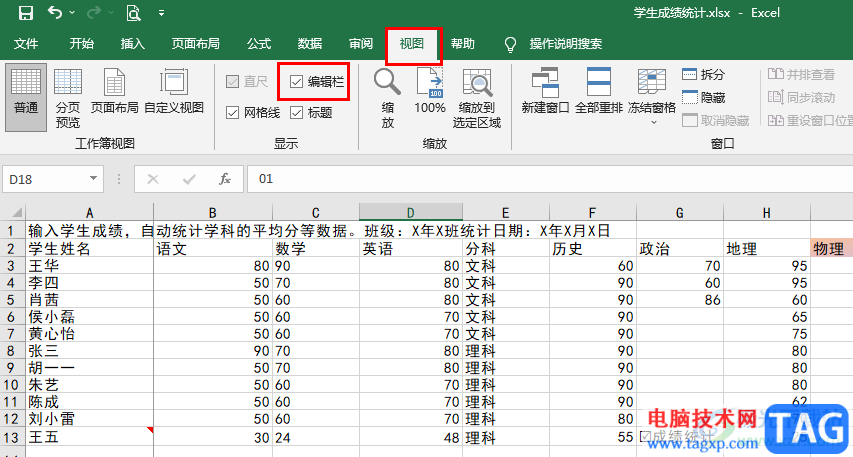This screenshot has width=853, height=457.
Task: Customize the quick access toolbar dropdown
Action: 162,13
